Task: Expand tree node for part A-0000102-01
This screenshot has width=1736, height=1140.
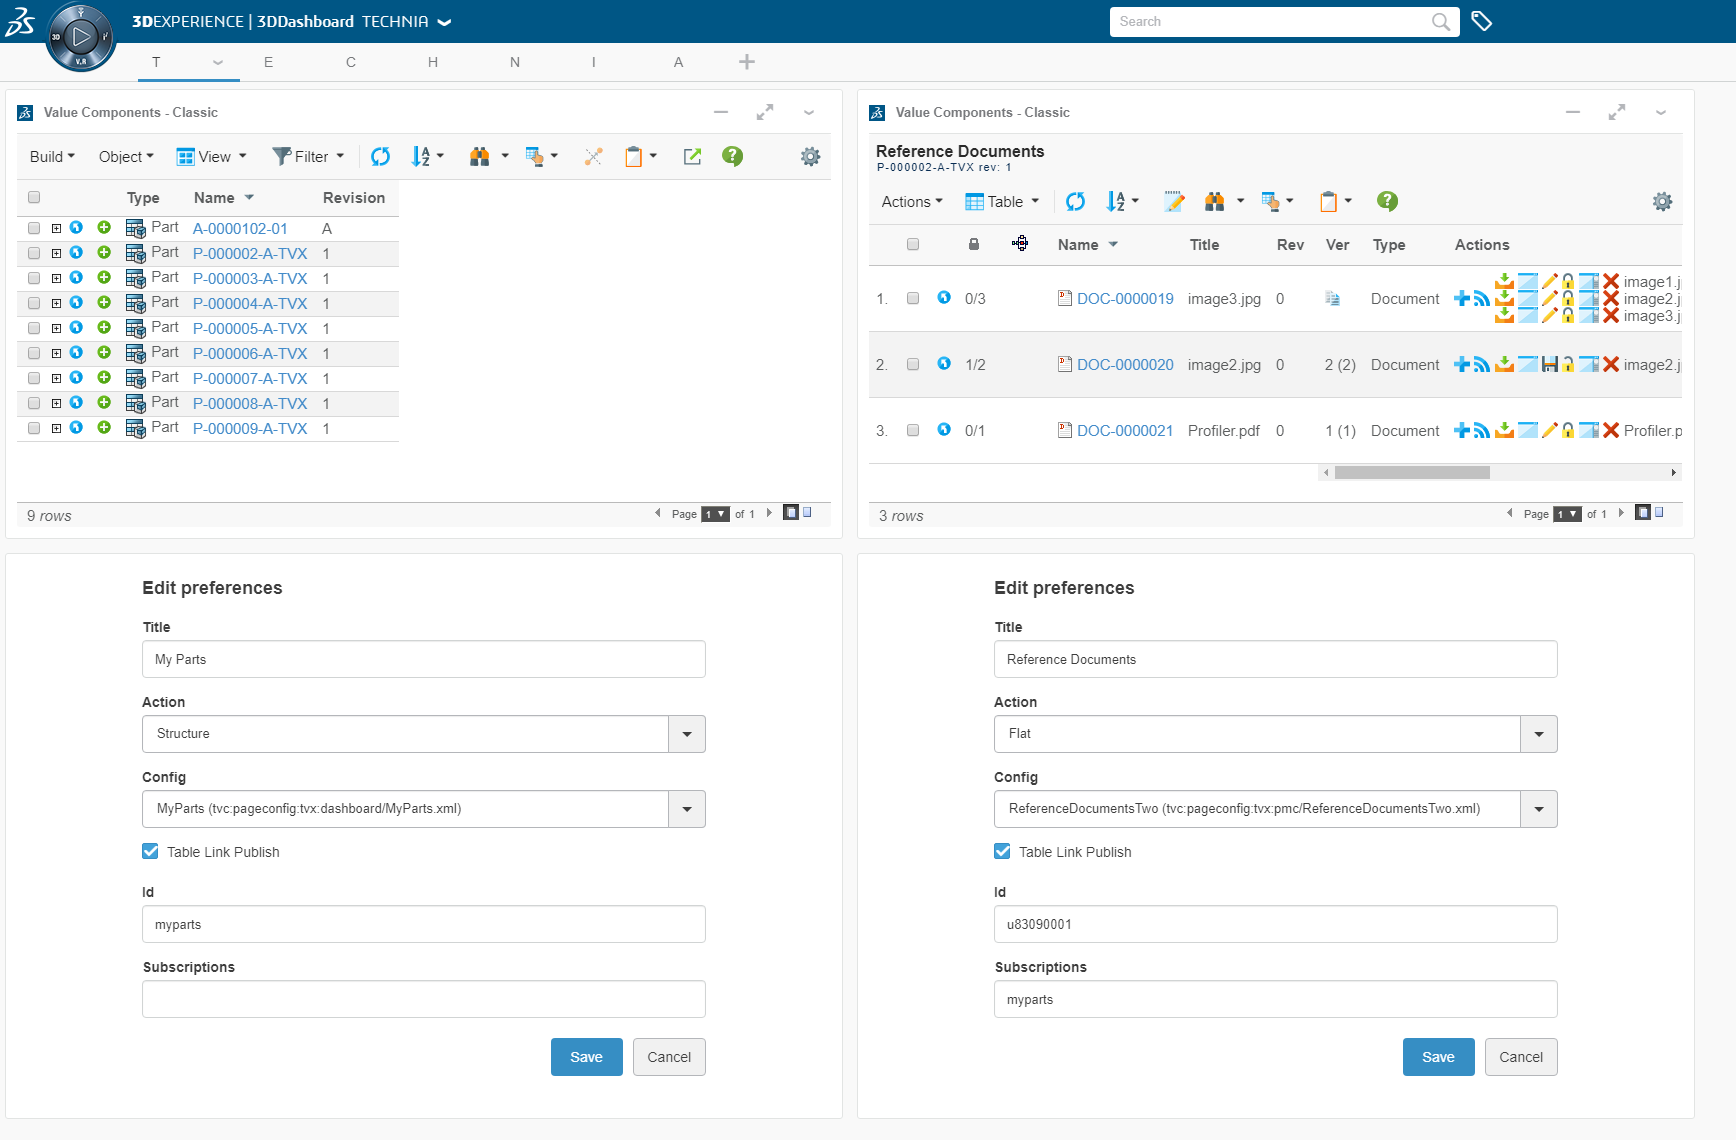Action: coord(57,229)
